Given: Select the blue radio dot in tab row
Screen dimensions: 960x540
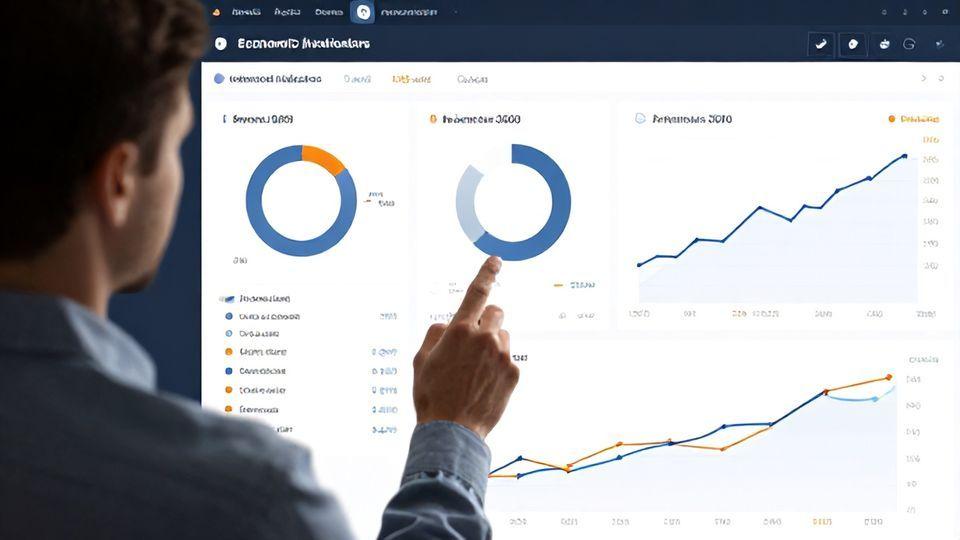Looking at the screenshot, I should point(219,78).
